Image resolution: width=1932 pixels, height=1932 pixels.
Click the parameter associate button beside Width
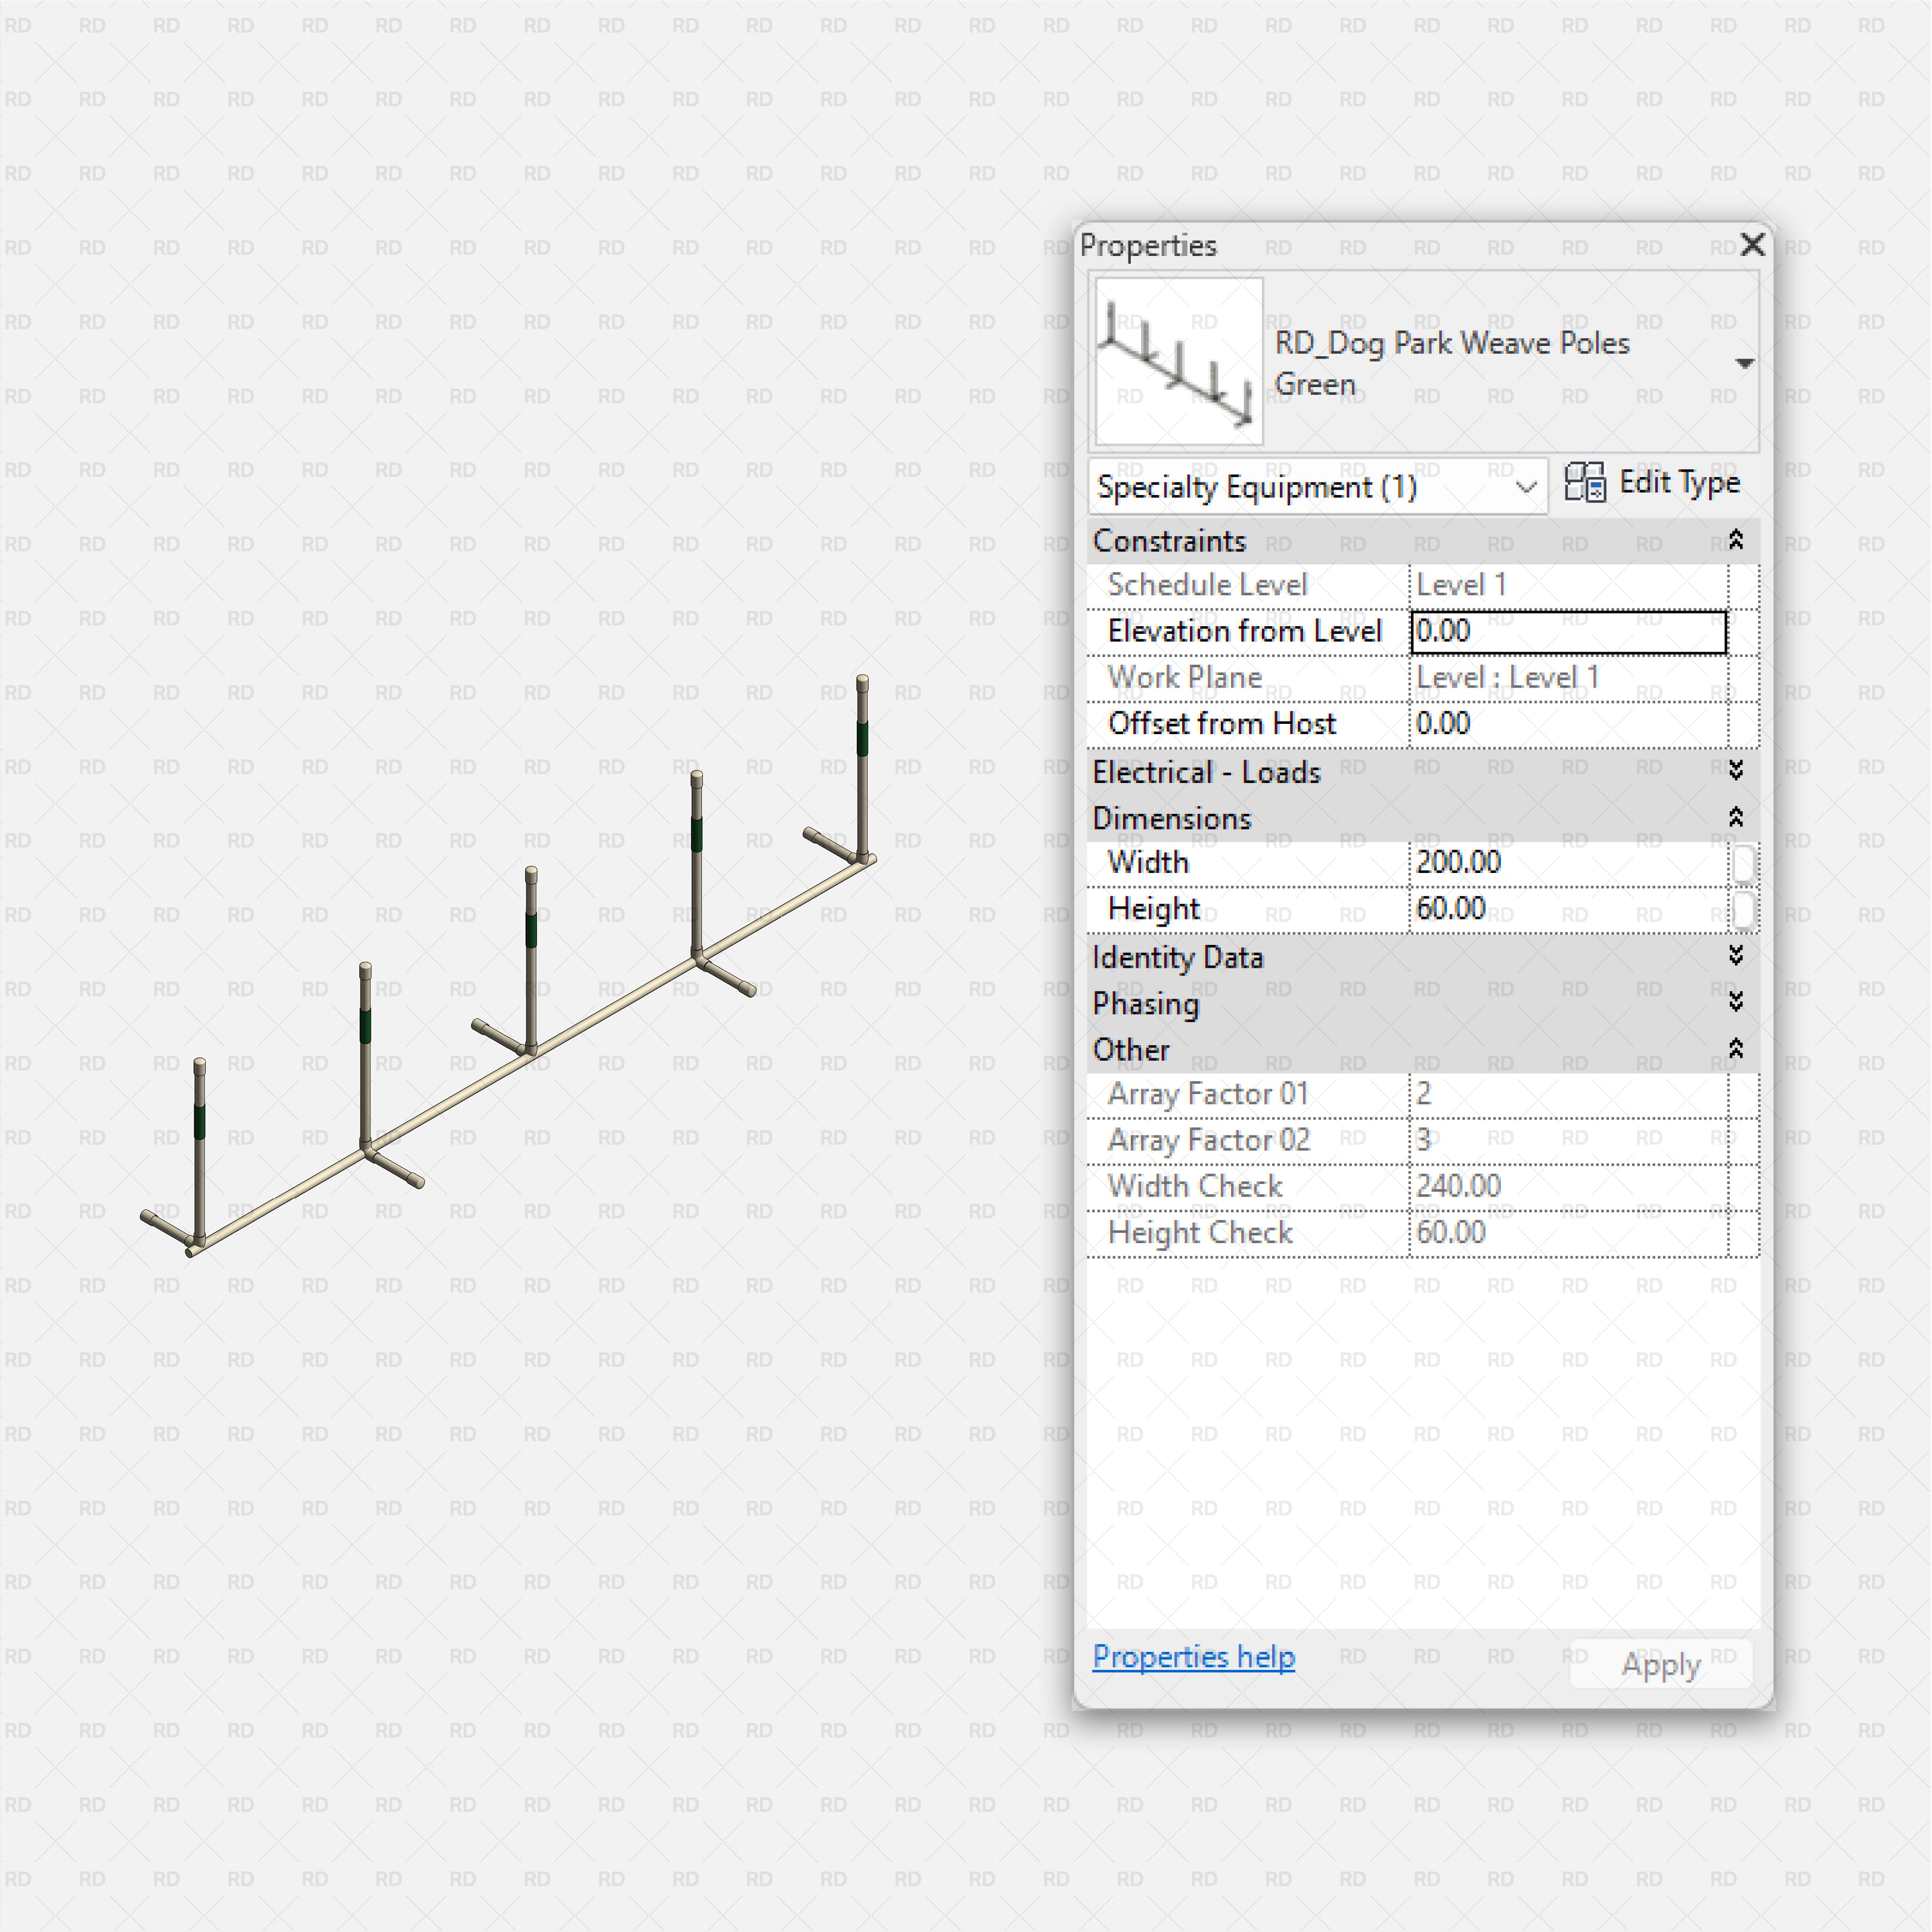[1744, 863]
